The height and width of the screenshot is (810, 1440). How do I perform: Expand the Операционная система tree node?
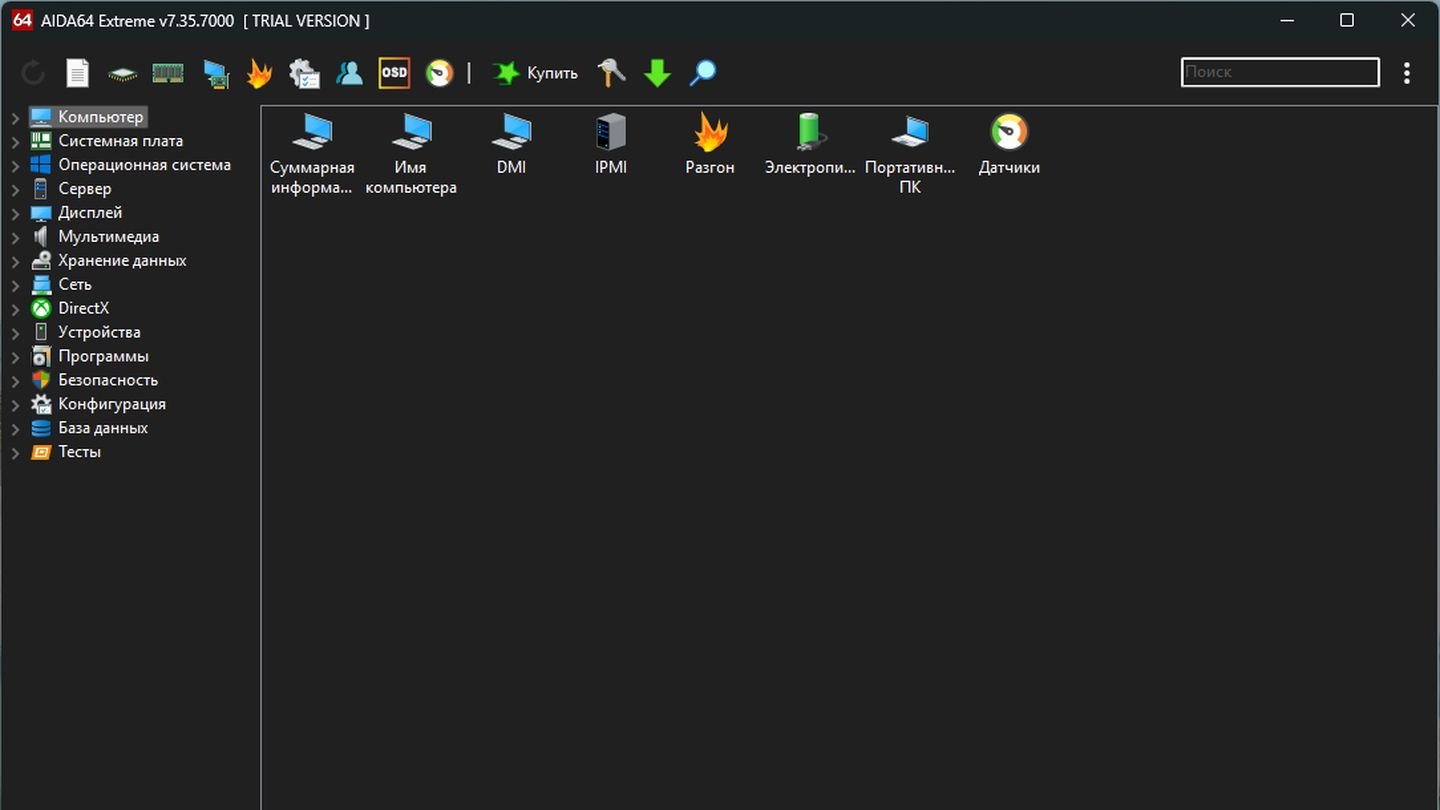(x=15, y=166)
